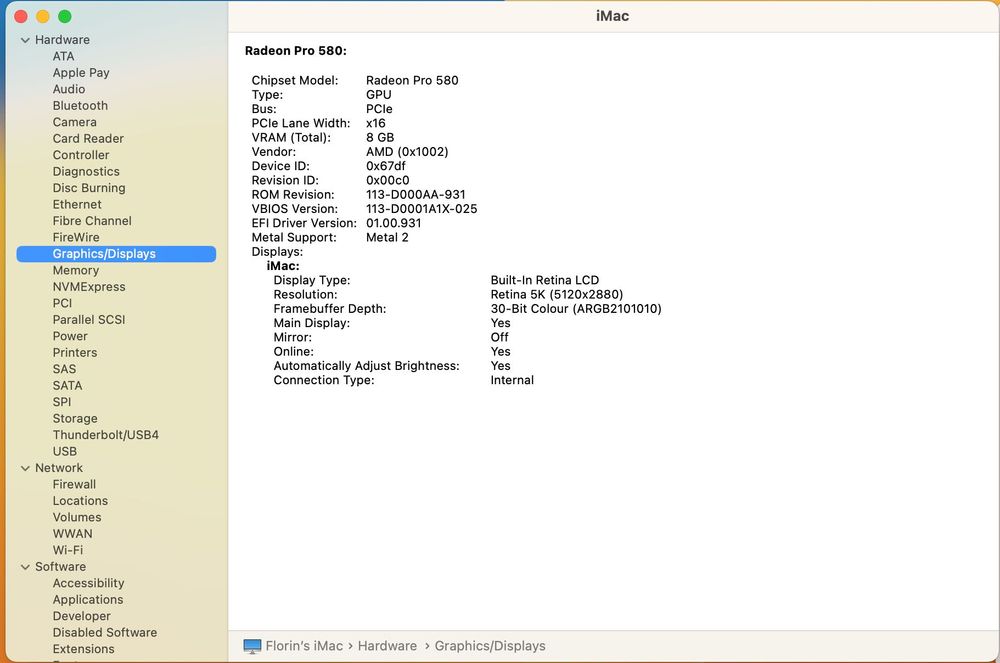The image size is (1000, 663).
Task: Click the EFI Driver Version 01.00.931
Action: pyautogui.click(x=393, y=223)
